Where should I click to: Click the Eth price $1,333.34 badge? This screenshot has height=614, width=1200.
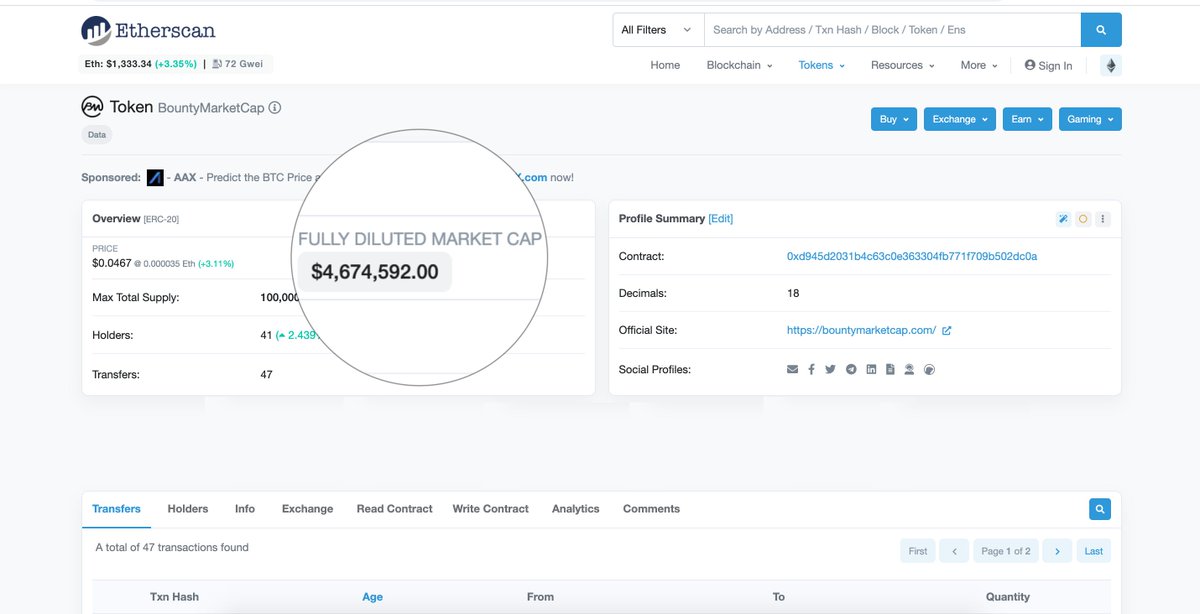[x=139, y=64]
